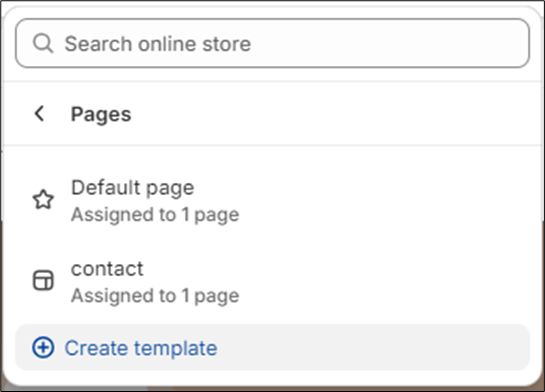Screen dimensions: 545x392
Task: Click the empty right side of search bar
Action: pos(389,43)
